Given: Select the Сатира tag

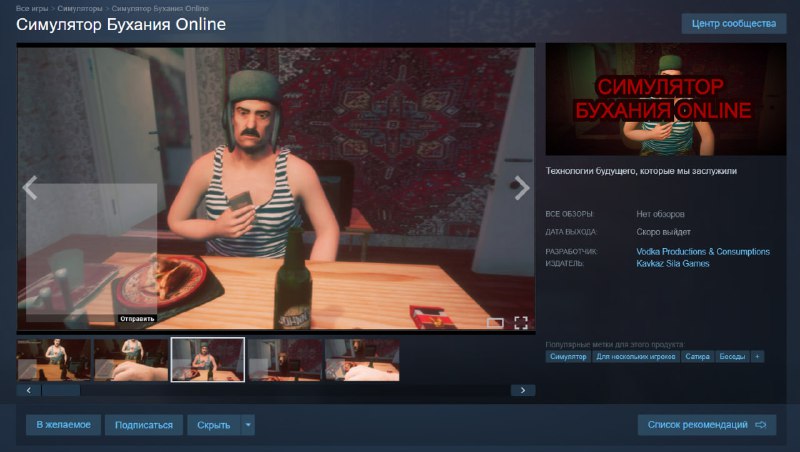Looking at the screenshot, I should [697, 357].
